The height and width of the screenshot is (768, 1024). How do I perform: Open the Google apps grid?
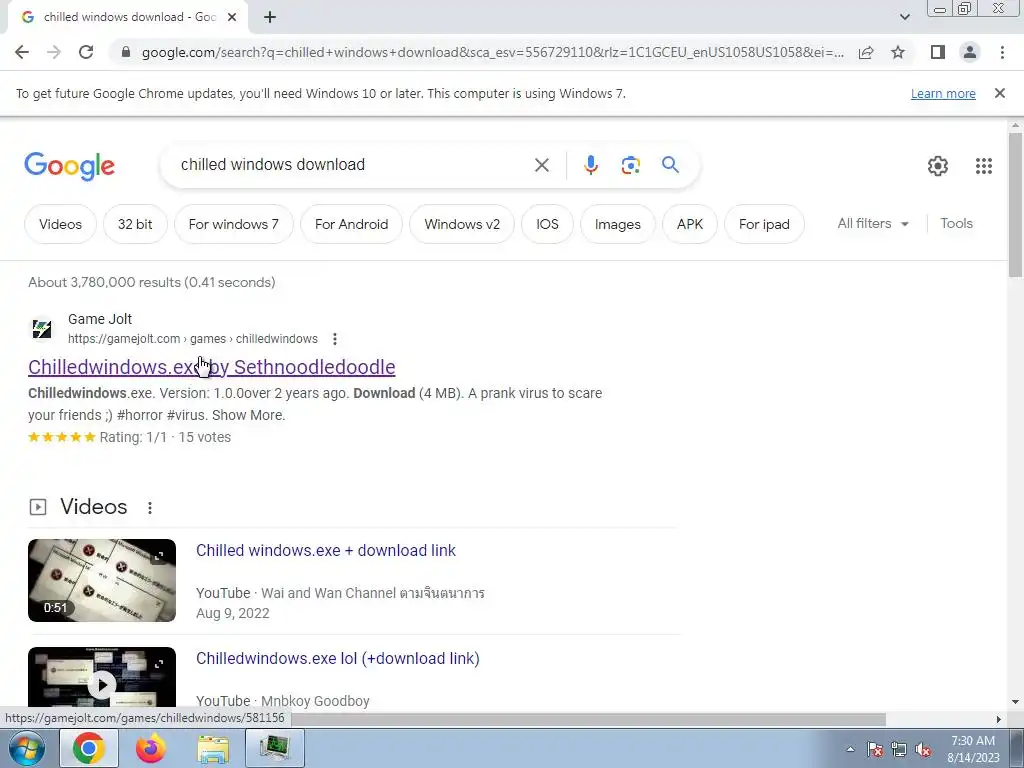[984, 166]
